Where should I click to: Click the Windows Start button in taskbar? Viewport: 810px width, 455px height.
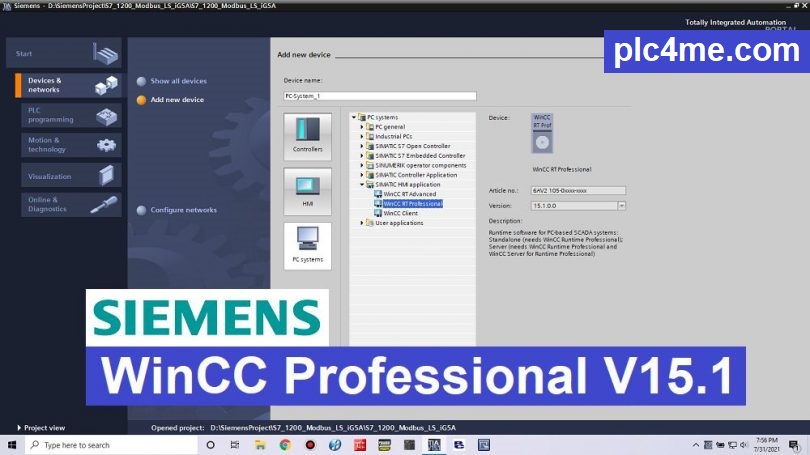click(9, 445)
